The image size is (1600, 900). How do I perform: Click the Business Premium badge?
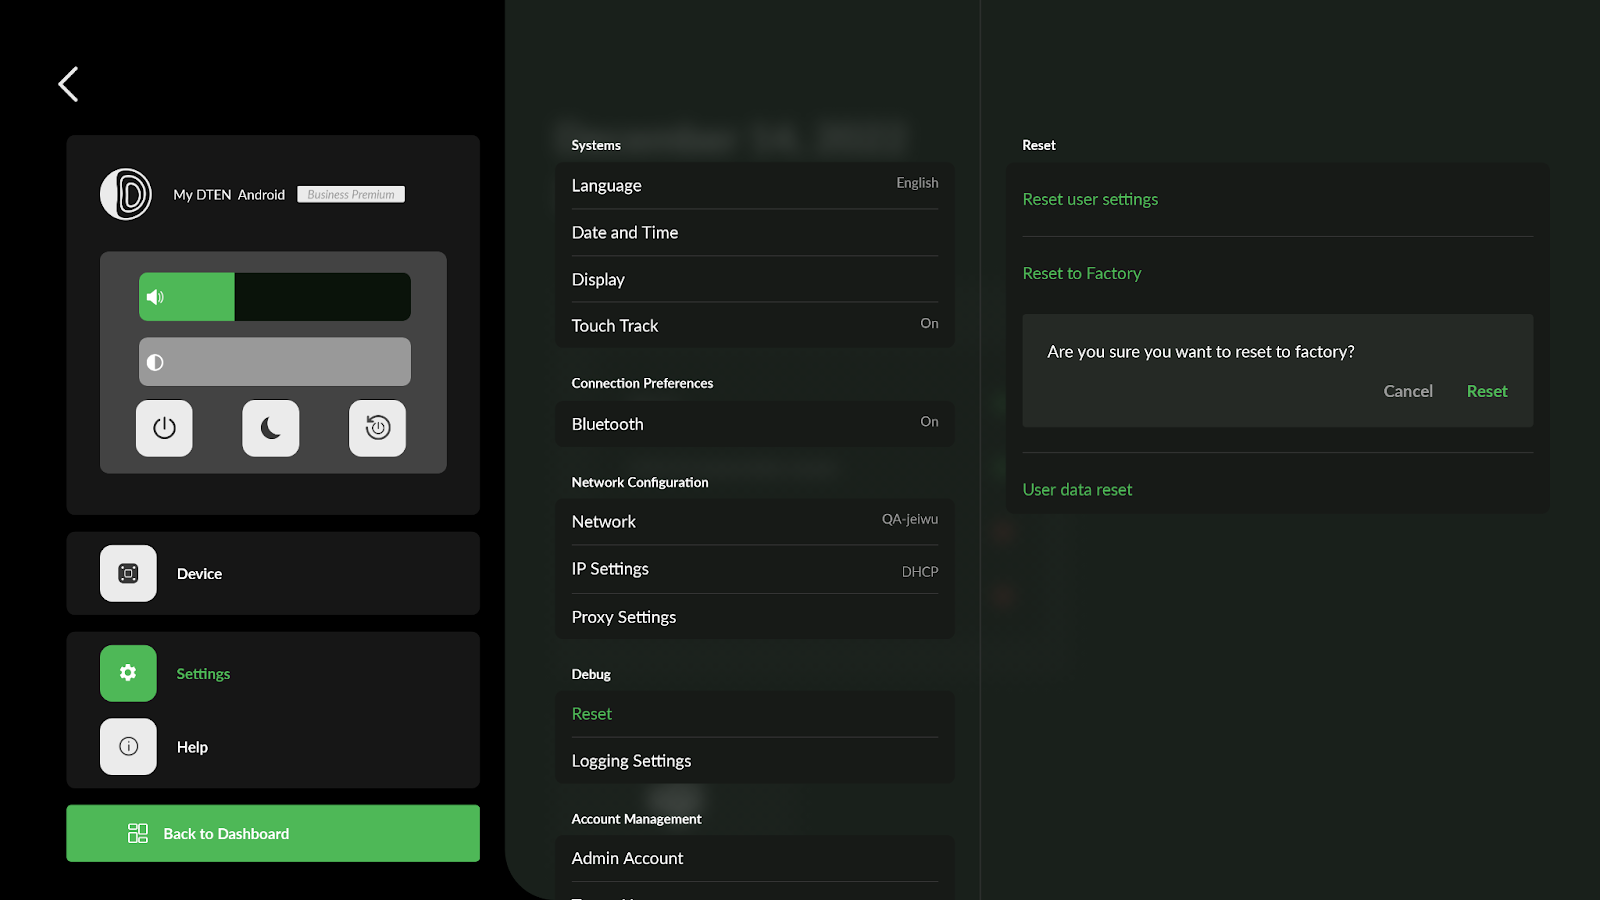(x=351, y=194)
